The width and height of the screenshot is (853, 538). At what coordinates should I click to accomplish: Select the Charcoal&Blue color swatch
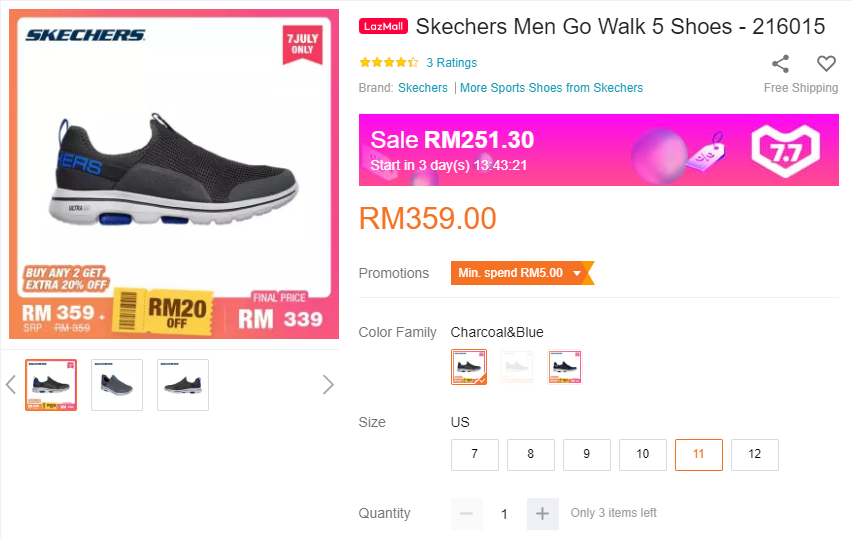pyautogui.click(x=469, y=367)
